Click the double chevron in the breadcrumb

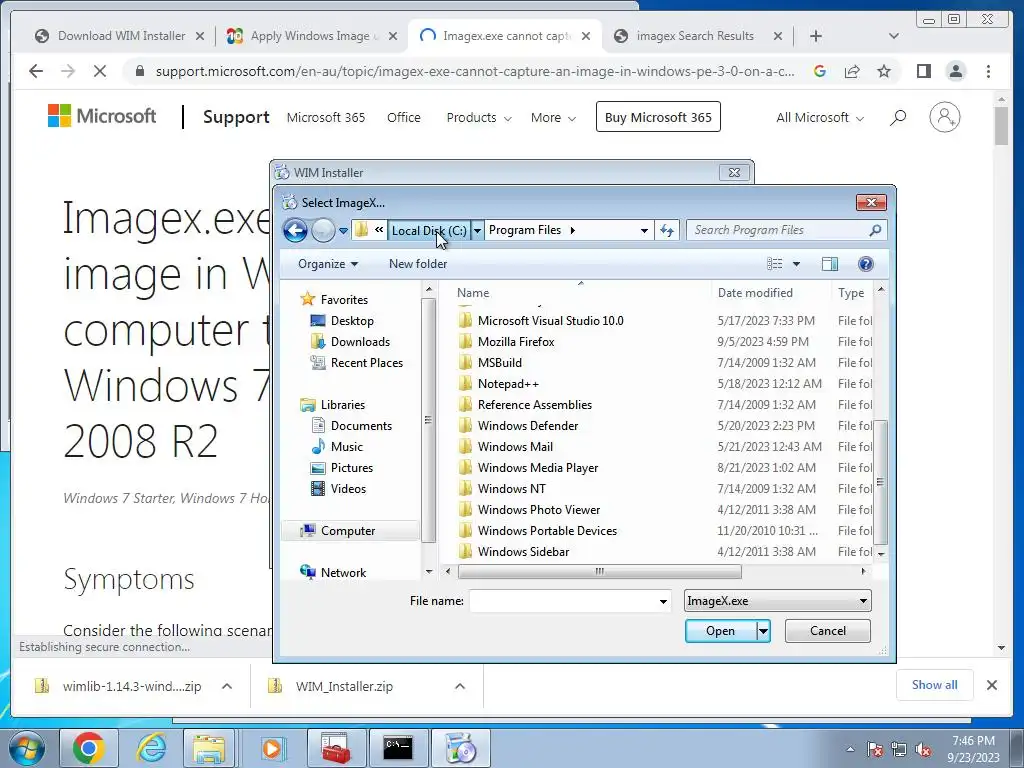379,230
